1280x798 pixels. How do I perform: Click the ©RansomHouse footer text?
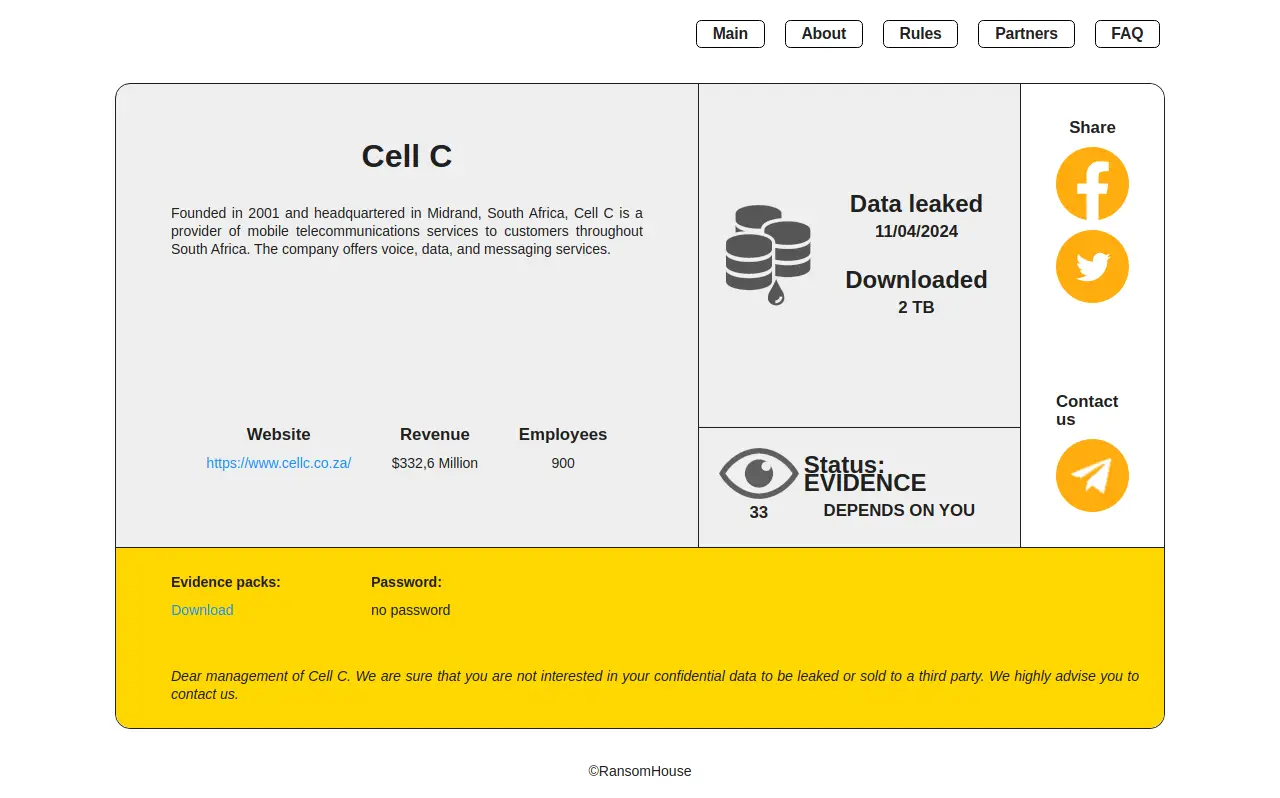click(x=640, y=771)
